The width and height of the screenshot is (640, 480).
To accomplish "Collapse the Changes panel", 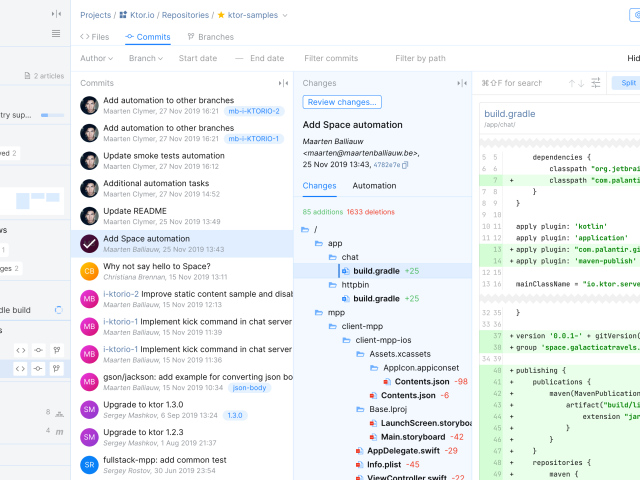I will (462, 83).
